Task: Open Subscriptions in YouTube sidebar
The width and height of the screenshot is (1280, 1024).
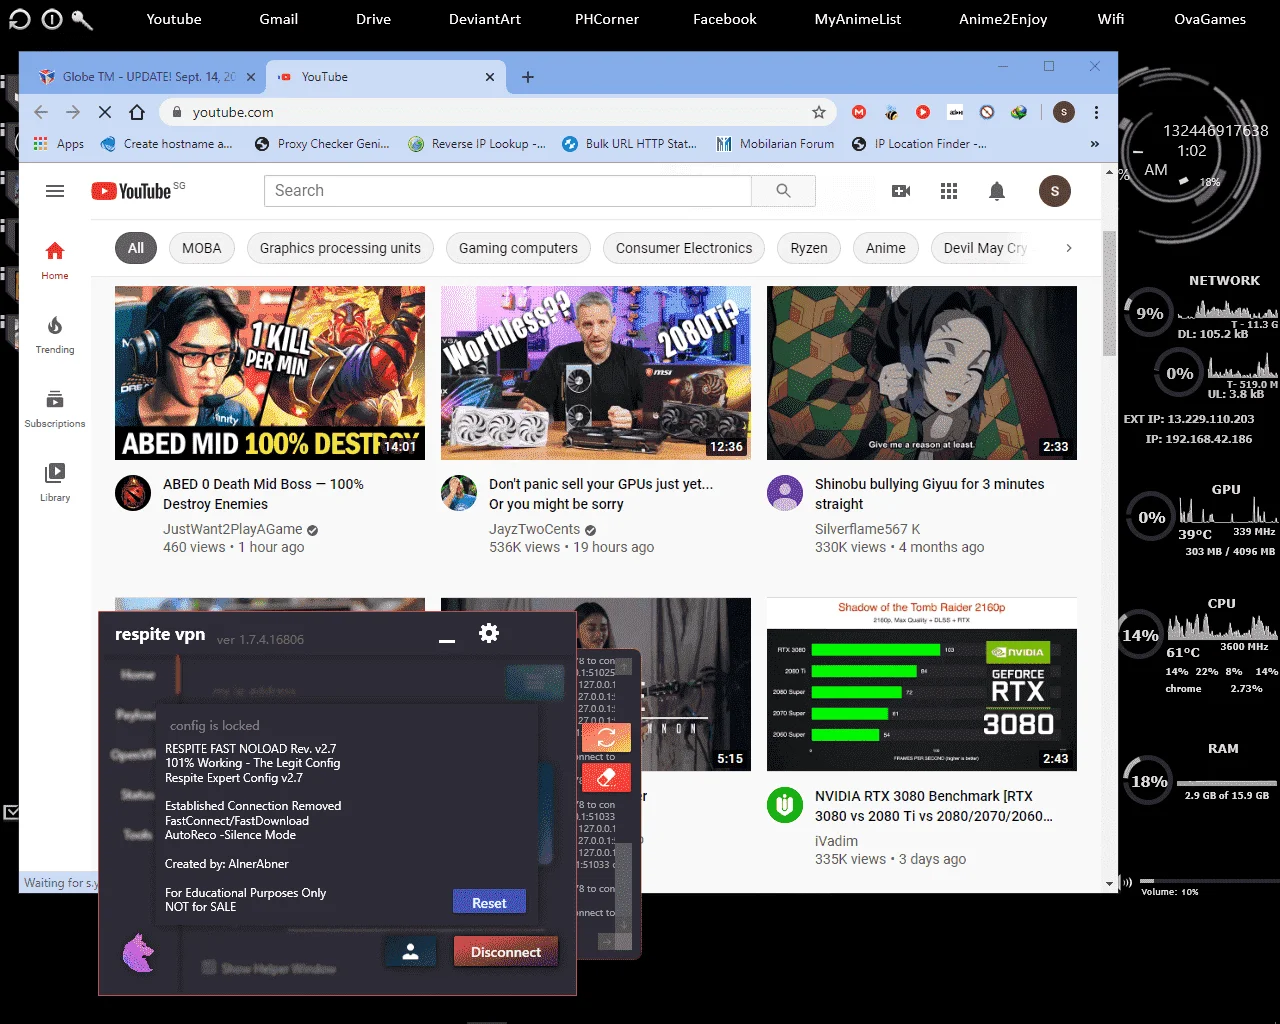Action: click(x=55, y=408)
